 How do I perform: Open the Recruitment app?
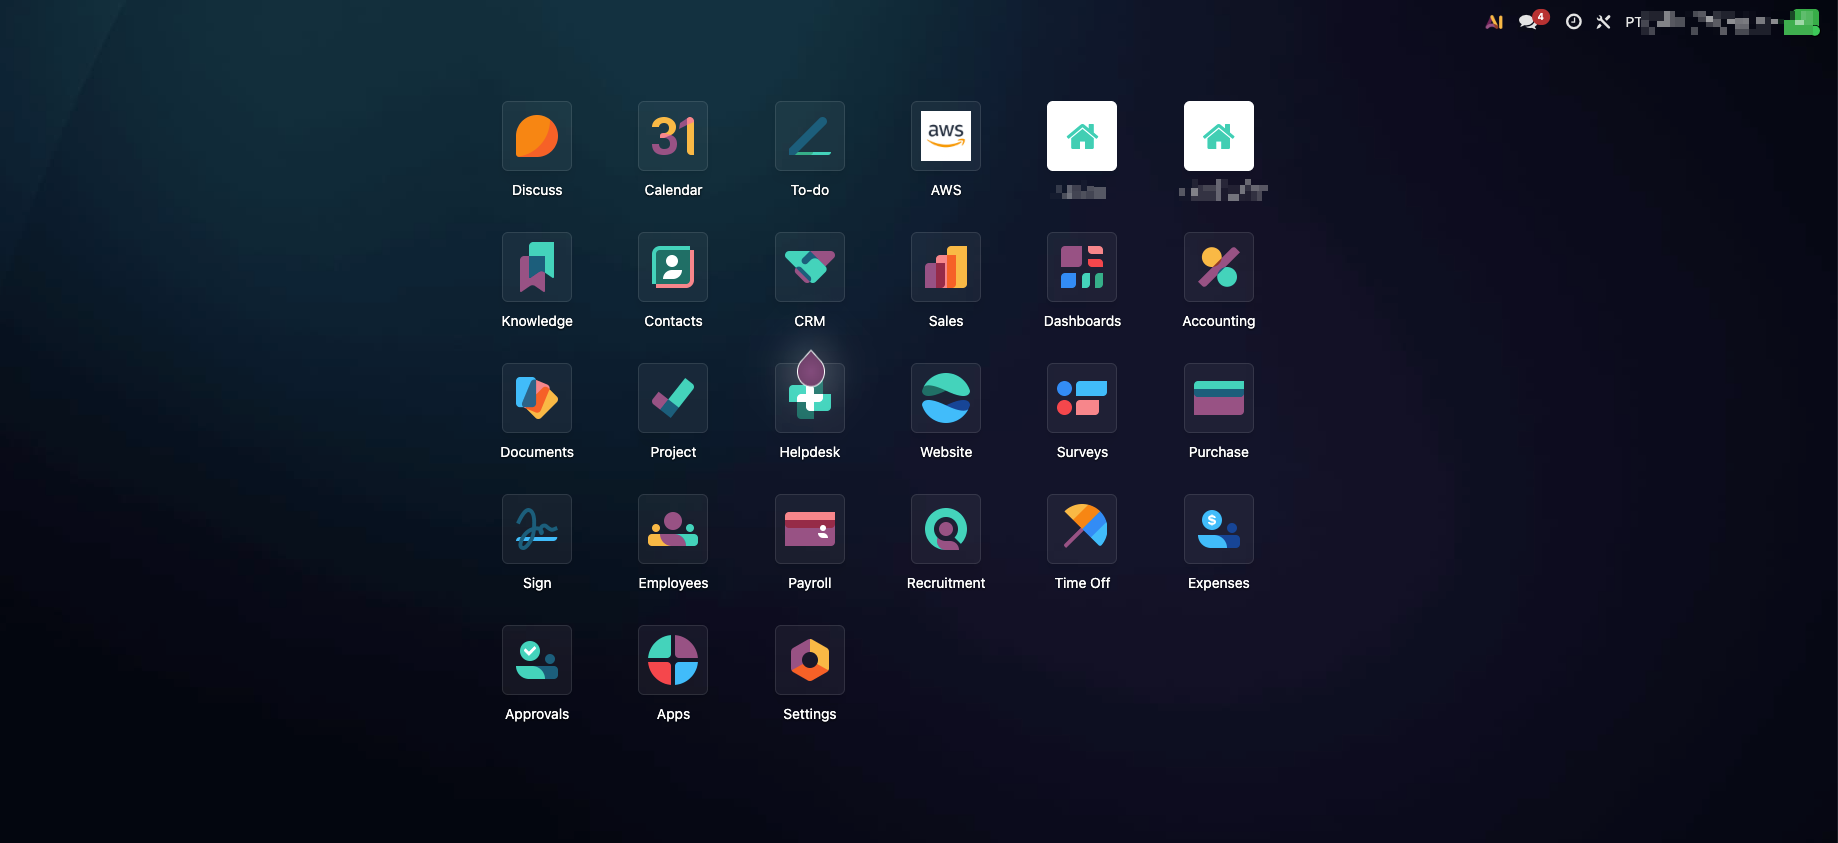tap(946, 529)
